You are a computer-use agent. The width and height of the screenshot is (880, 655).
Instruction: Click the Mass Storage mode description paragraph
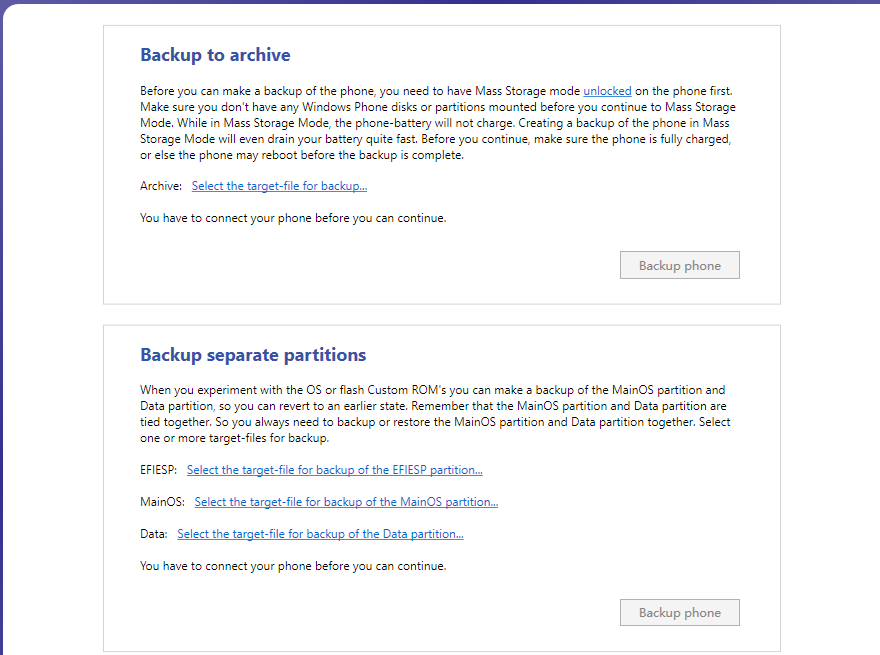[437, 123]
